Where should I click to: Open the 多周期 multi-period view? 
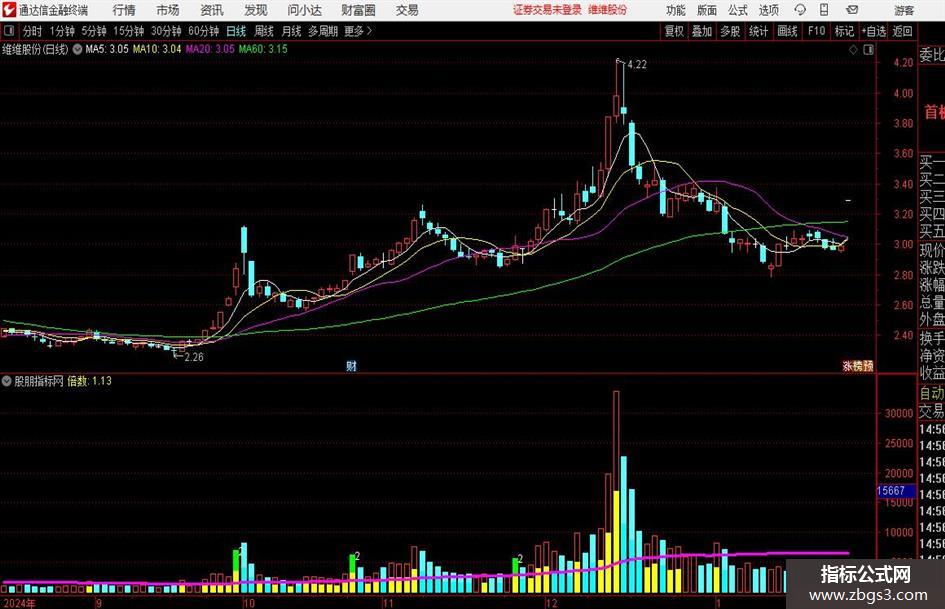click(323, 31)
